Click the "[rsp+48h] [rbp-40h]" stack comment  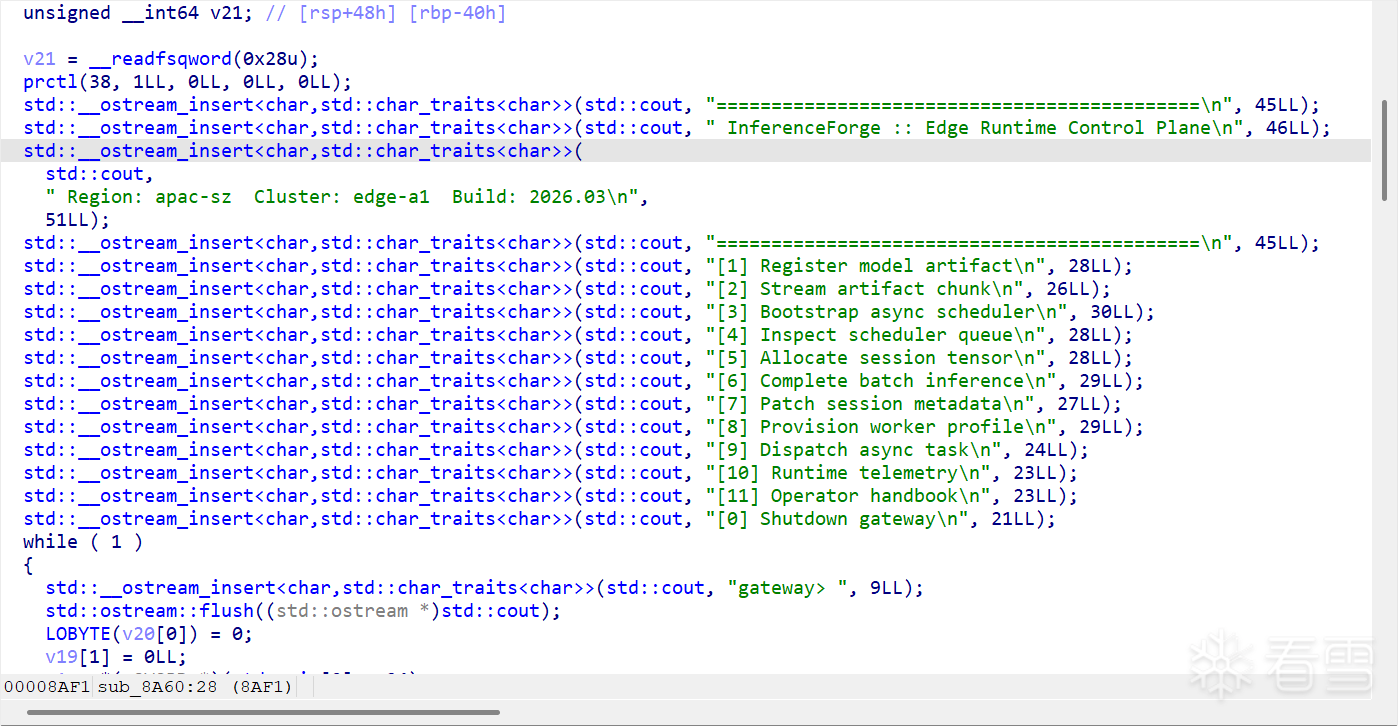click(402, 13)
